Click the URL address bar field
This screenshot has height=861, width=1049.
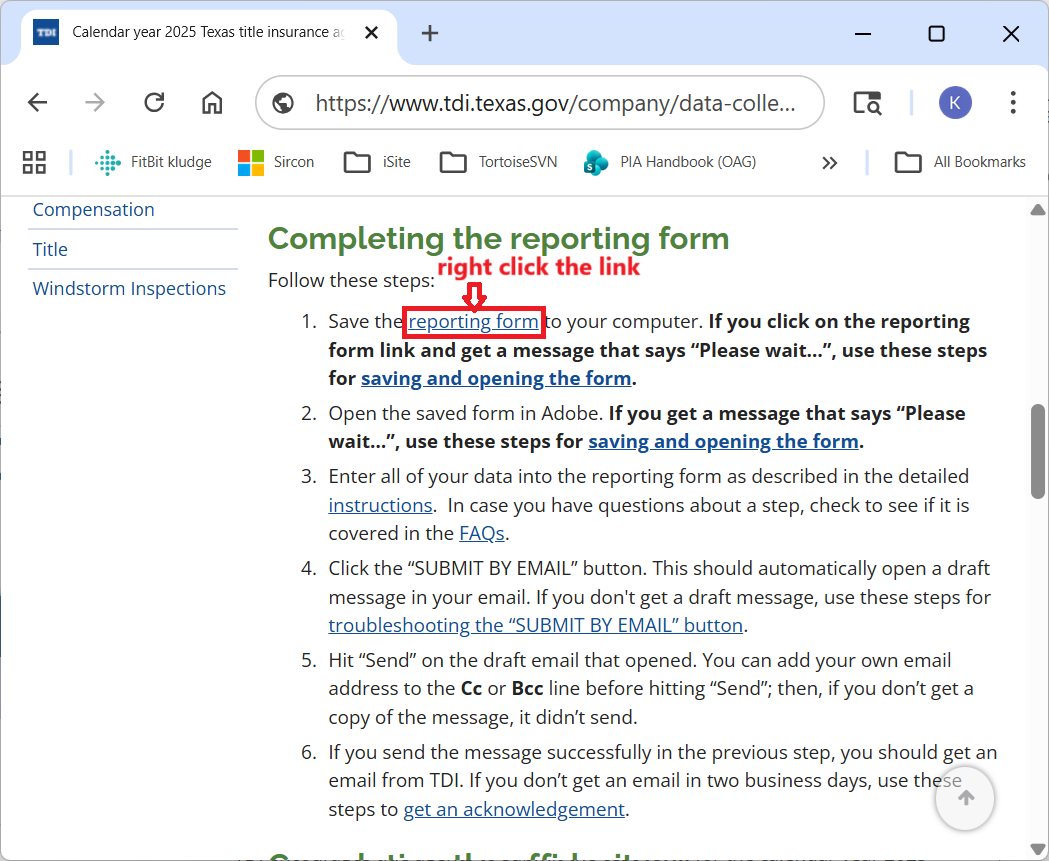tap(555, 103)
